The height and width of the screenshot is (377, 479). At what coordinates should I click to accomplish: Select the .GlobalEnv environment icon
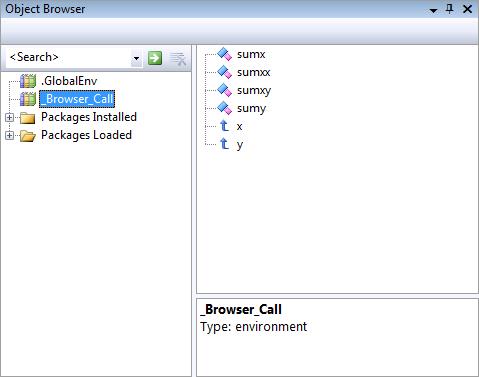(28, 81)
